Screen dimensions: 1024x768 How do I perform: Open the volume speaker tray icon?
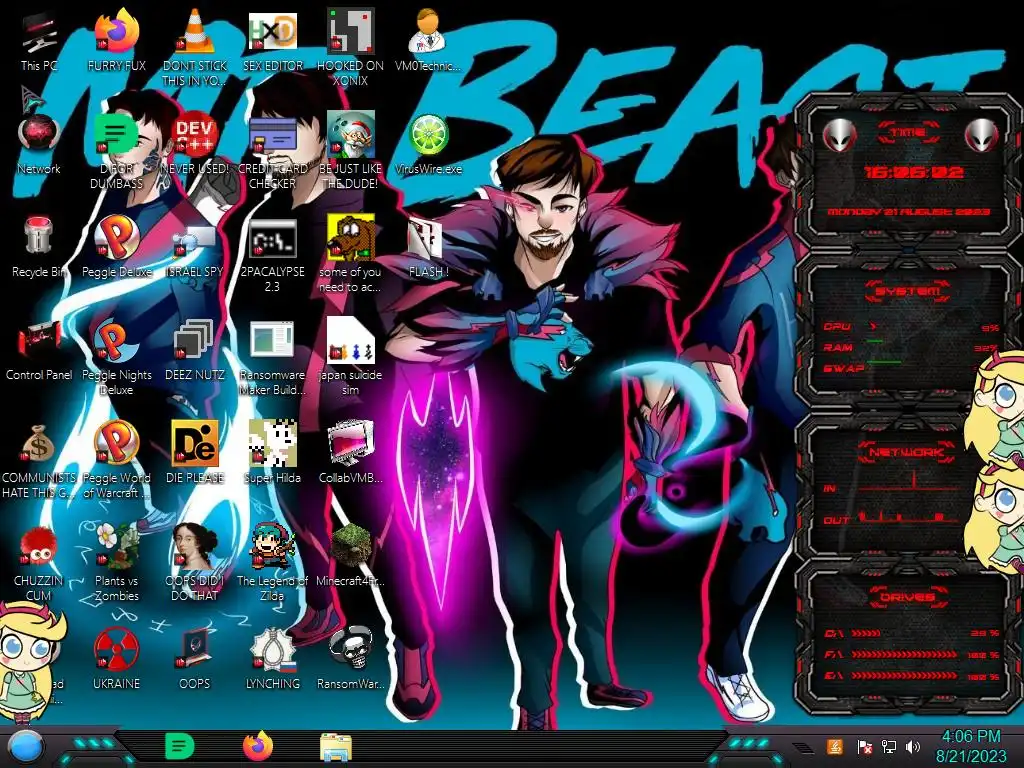click(x=912, y=746)
